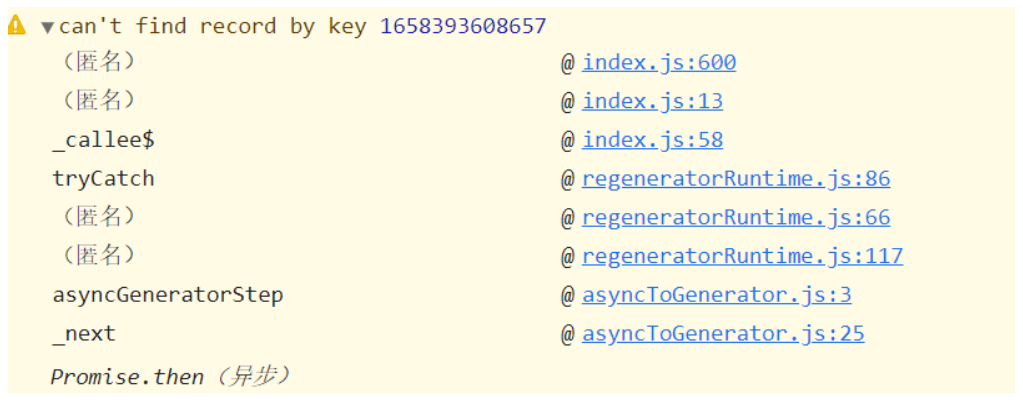
Task: Open the index.js:600 source link
Action: (659, 63)
